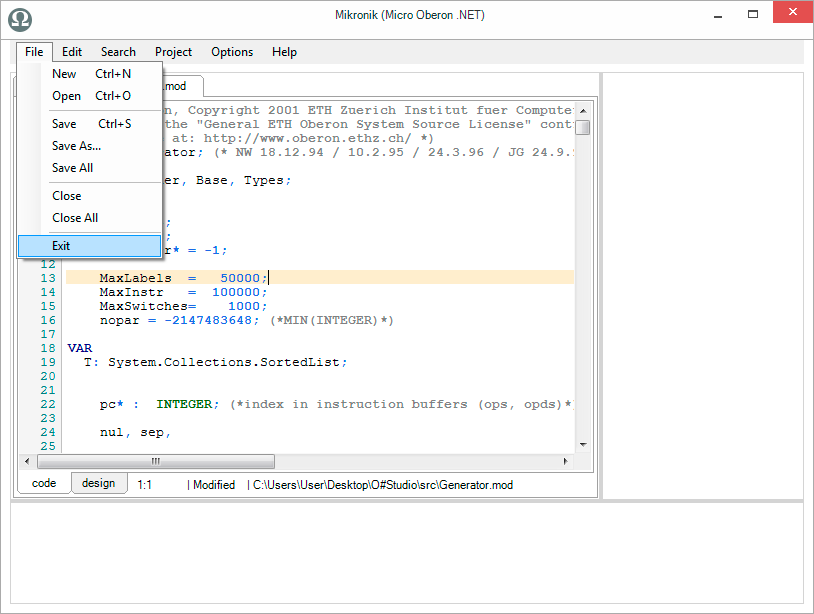Click the VAR keyword on line 18
The image size is (814, 614).
(80, 348)
